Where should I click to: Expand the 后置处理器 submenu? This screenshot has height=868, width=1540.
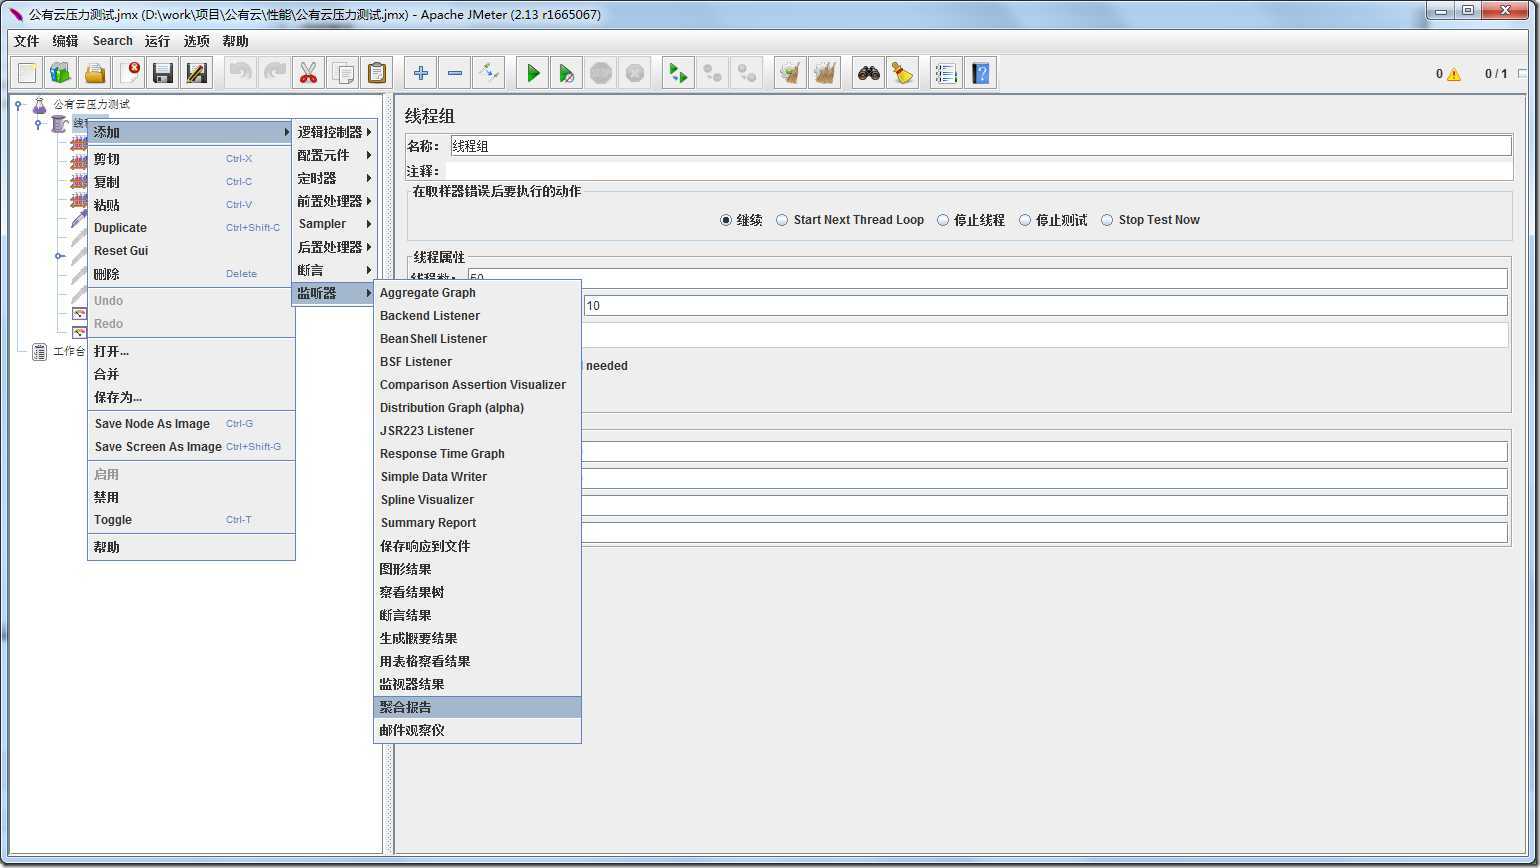tap(334, 247)
